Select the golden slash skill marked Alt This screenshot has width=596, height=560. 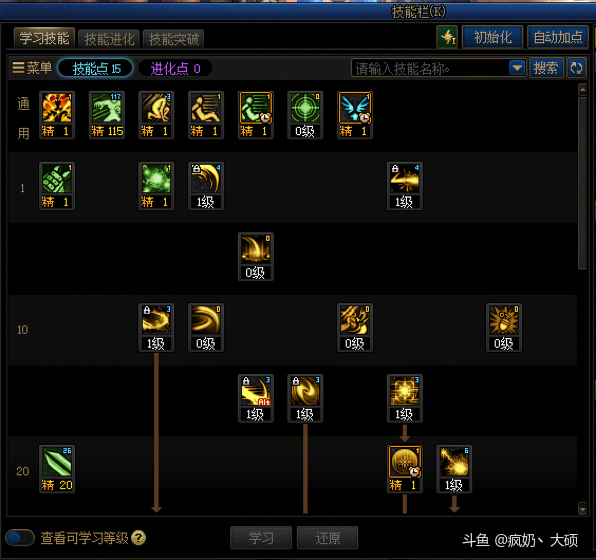(x=255, y=391)
